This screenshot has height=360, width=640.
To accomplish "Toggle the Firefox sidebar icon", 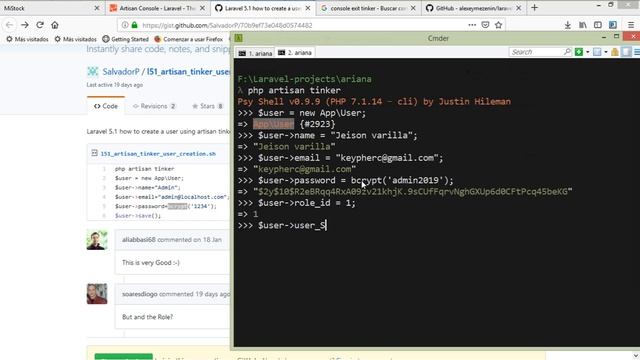I will pos(598,25).
